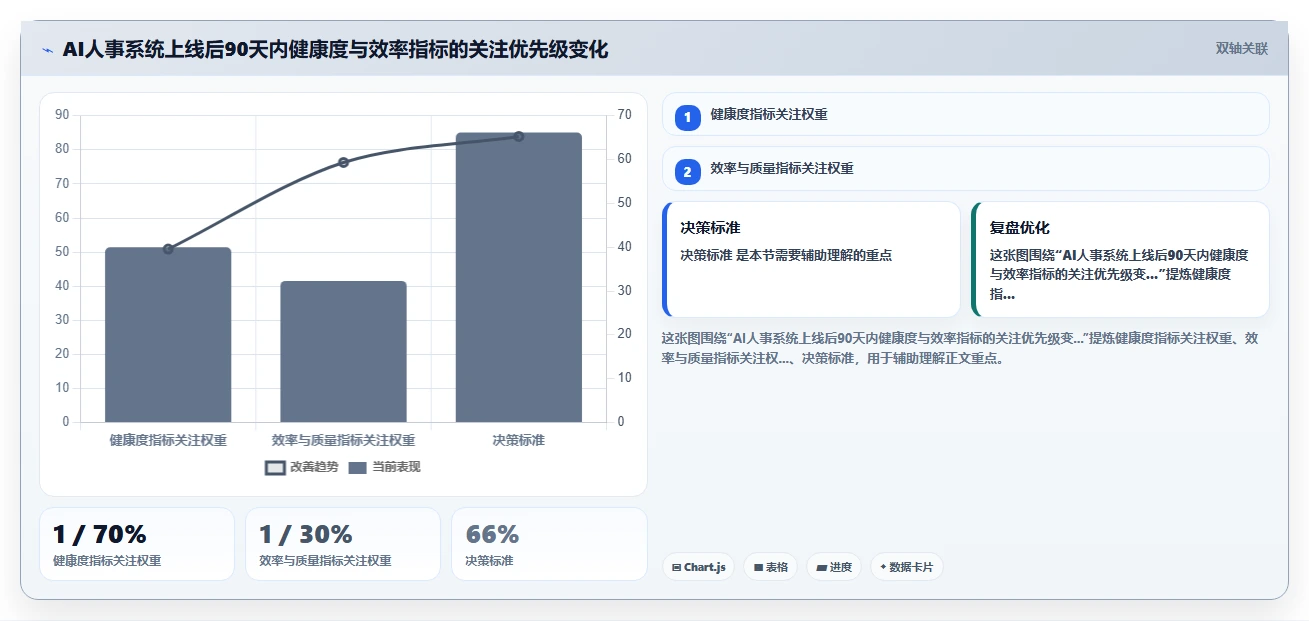This screenshot has width=1309, height=621.
Task: Toggle the 改善趋势 legend entry
Action: [x=301, y=467]
